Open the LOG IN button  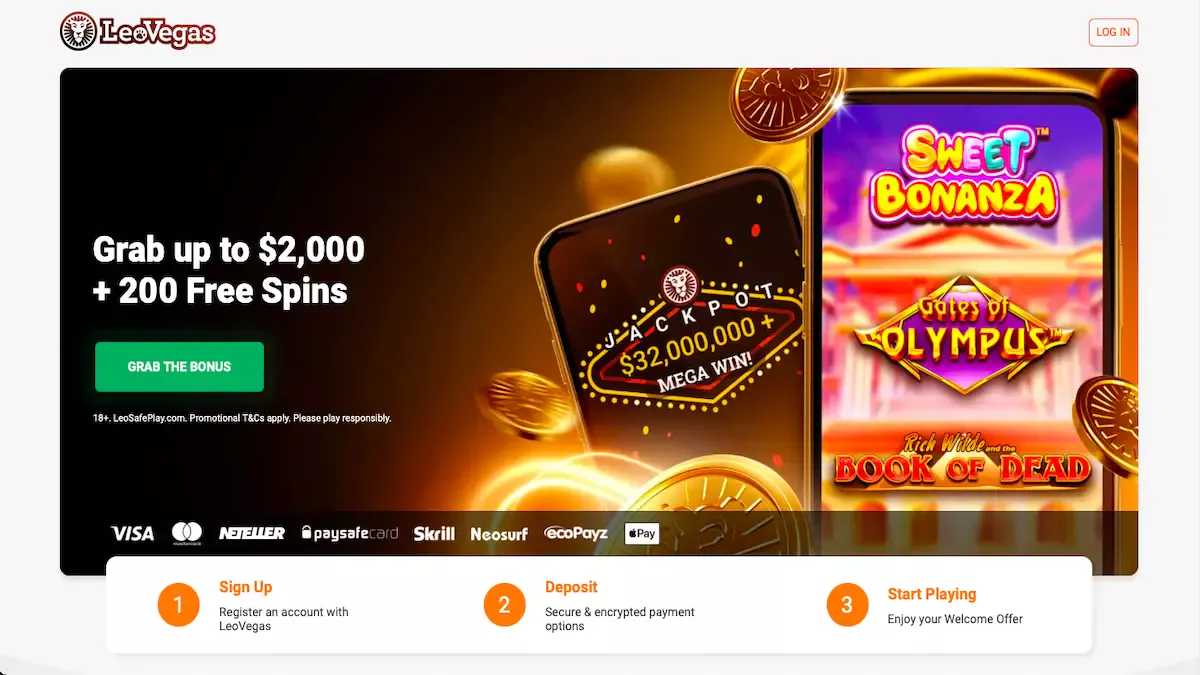click(x=1113, y=32)
